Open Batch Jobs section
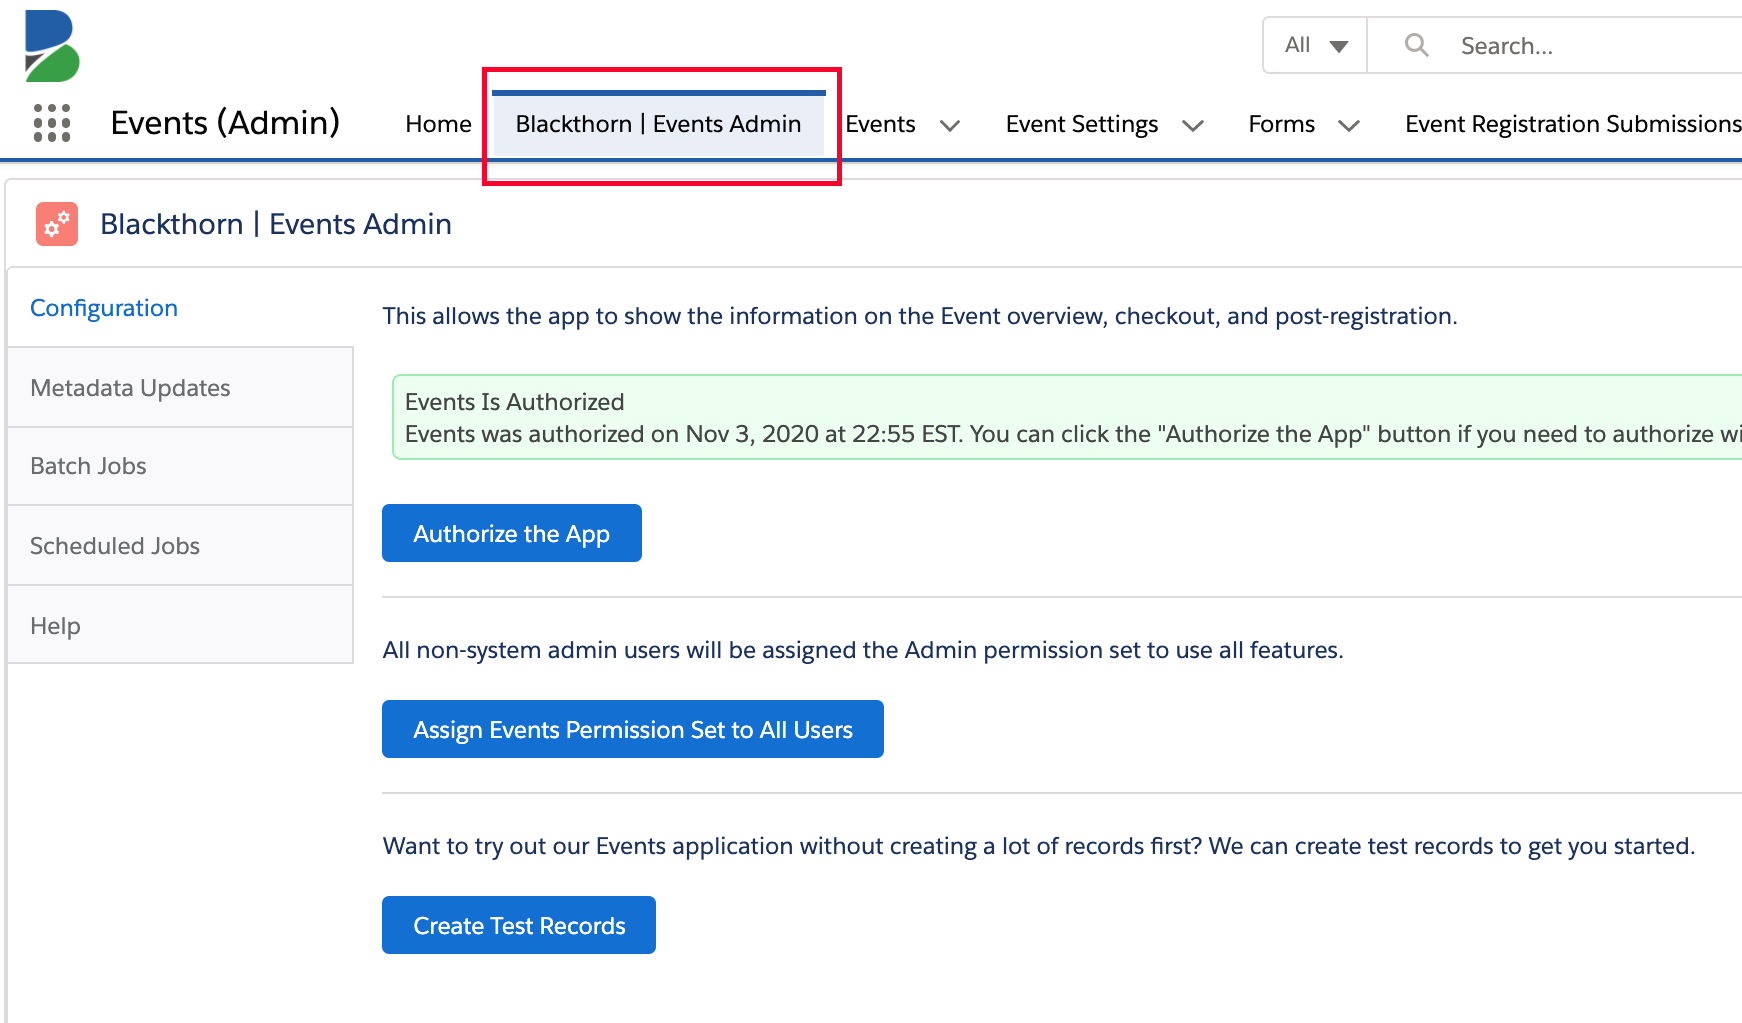 coord(180,466)
